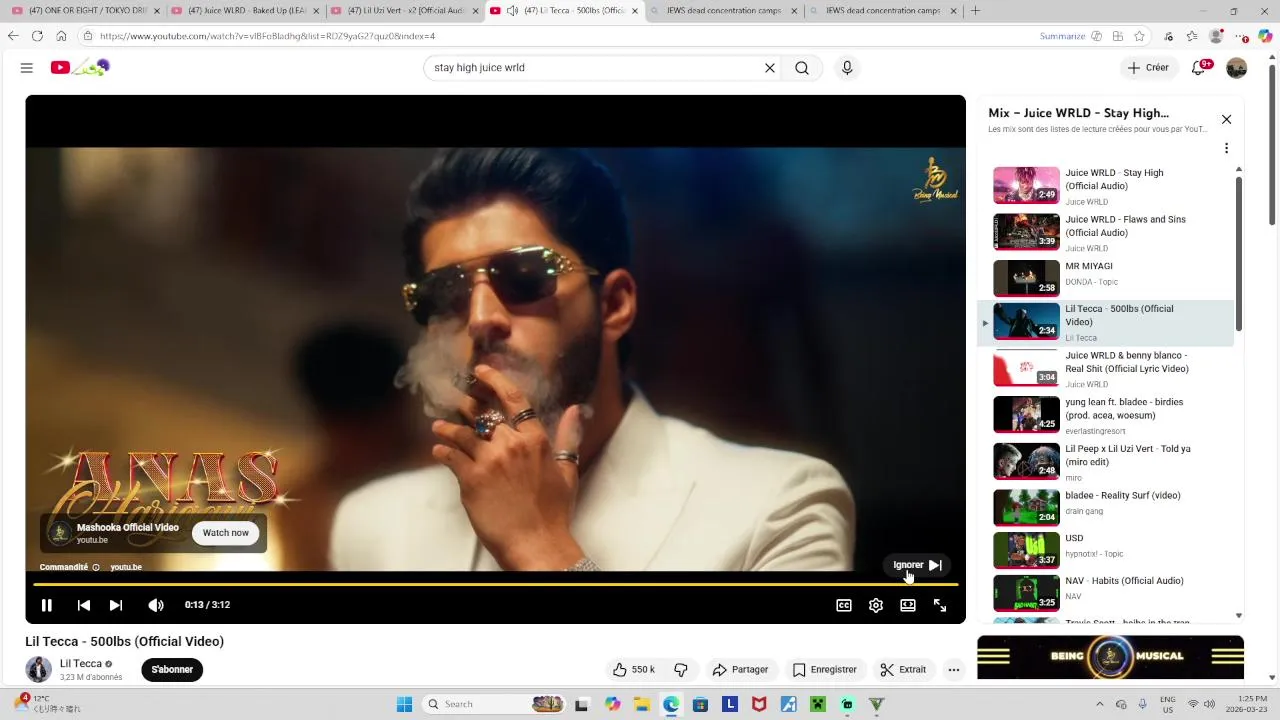This screenshot has height=720, width=1280.
Task: Subscribe with the S'abonner button
Action: point(172,670)
